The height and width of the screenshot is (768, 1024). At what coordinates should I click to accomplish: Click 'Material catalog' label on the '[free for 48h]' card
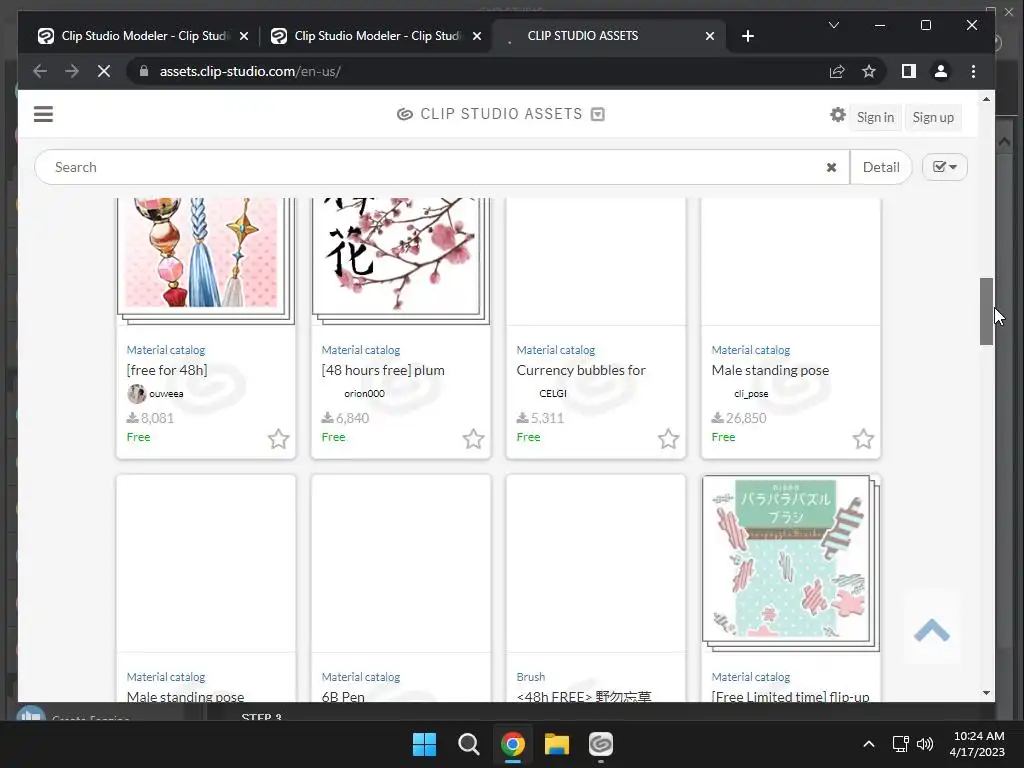[x=166, y=350]
